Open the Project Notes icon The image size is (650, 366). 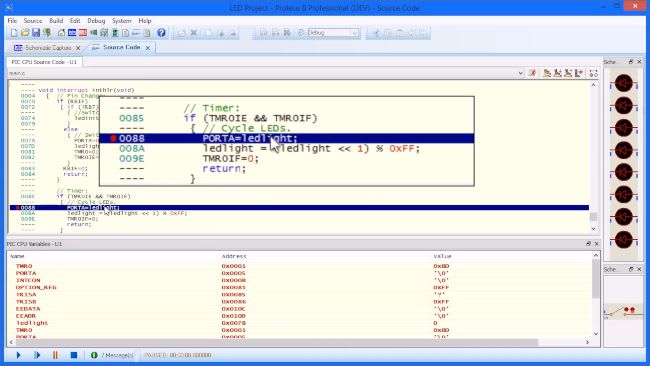click(x=147, y=33)
